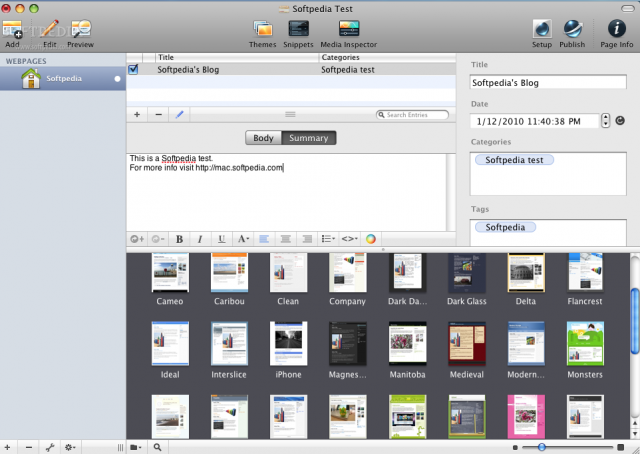This screenshot has height=454, width=640.
Task: Click the wrench icon in sidebar footer
Action: (x=50, y=447)
